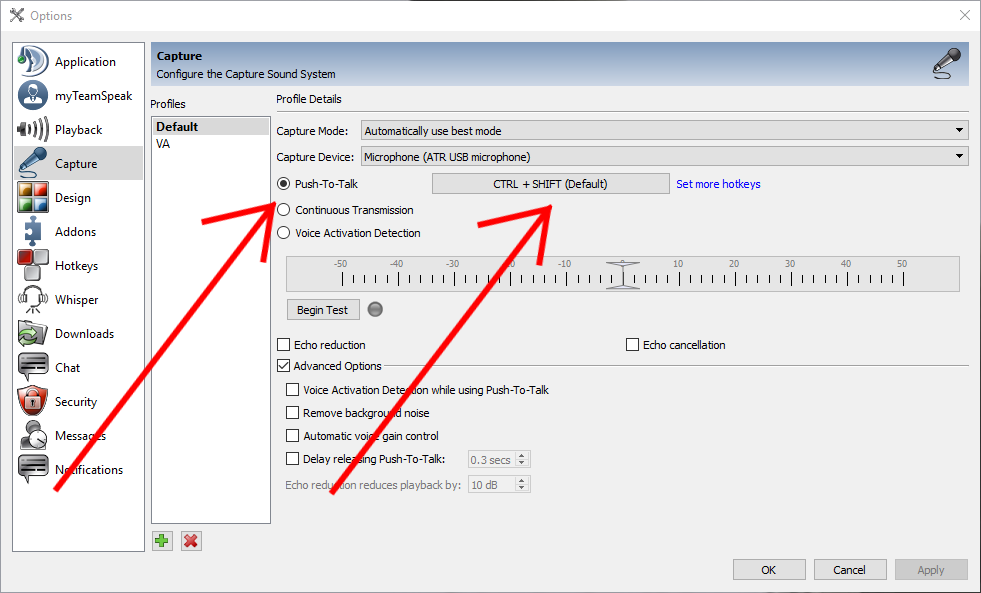Image resolution: width=981 pixels, height=593 pixels.
Task: Select the VA capture profile
Action: (211, 144)
